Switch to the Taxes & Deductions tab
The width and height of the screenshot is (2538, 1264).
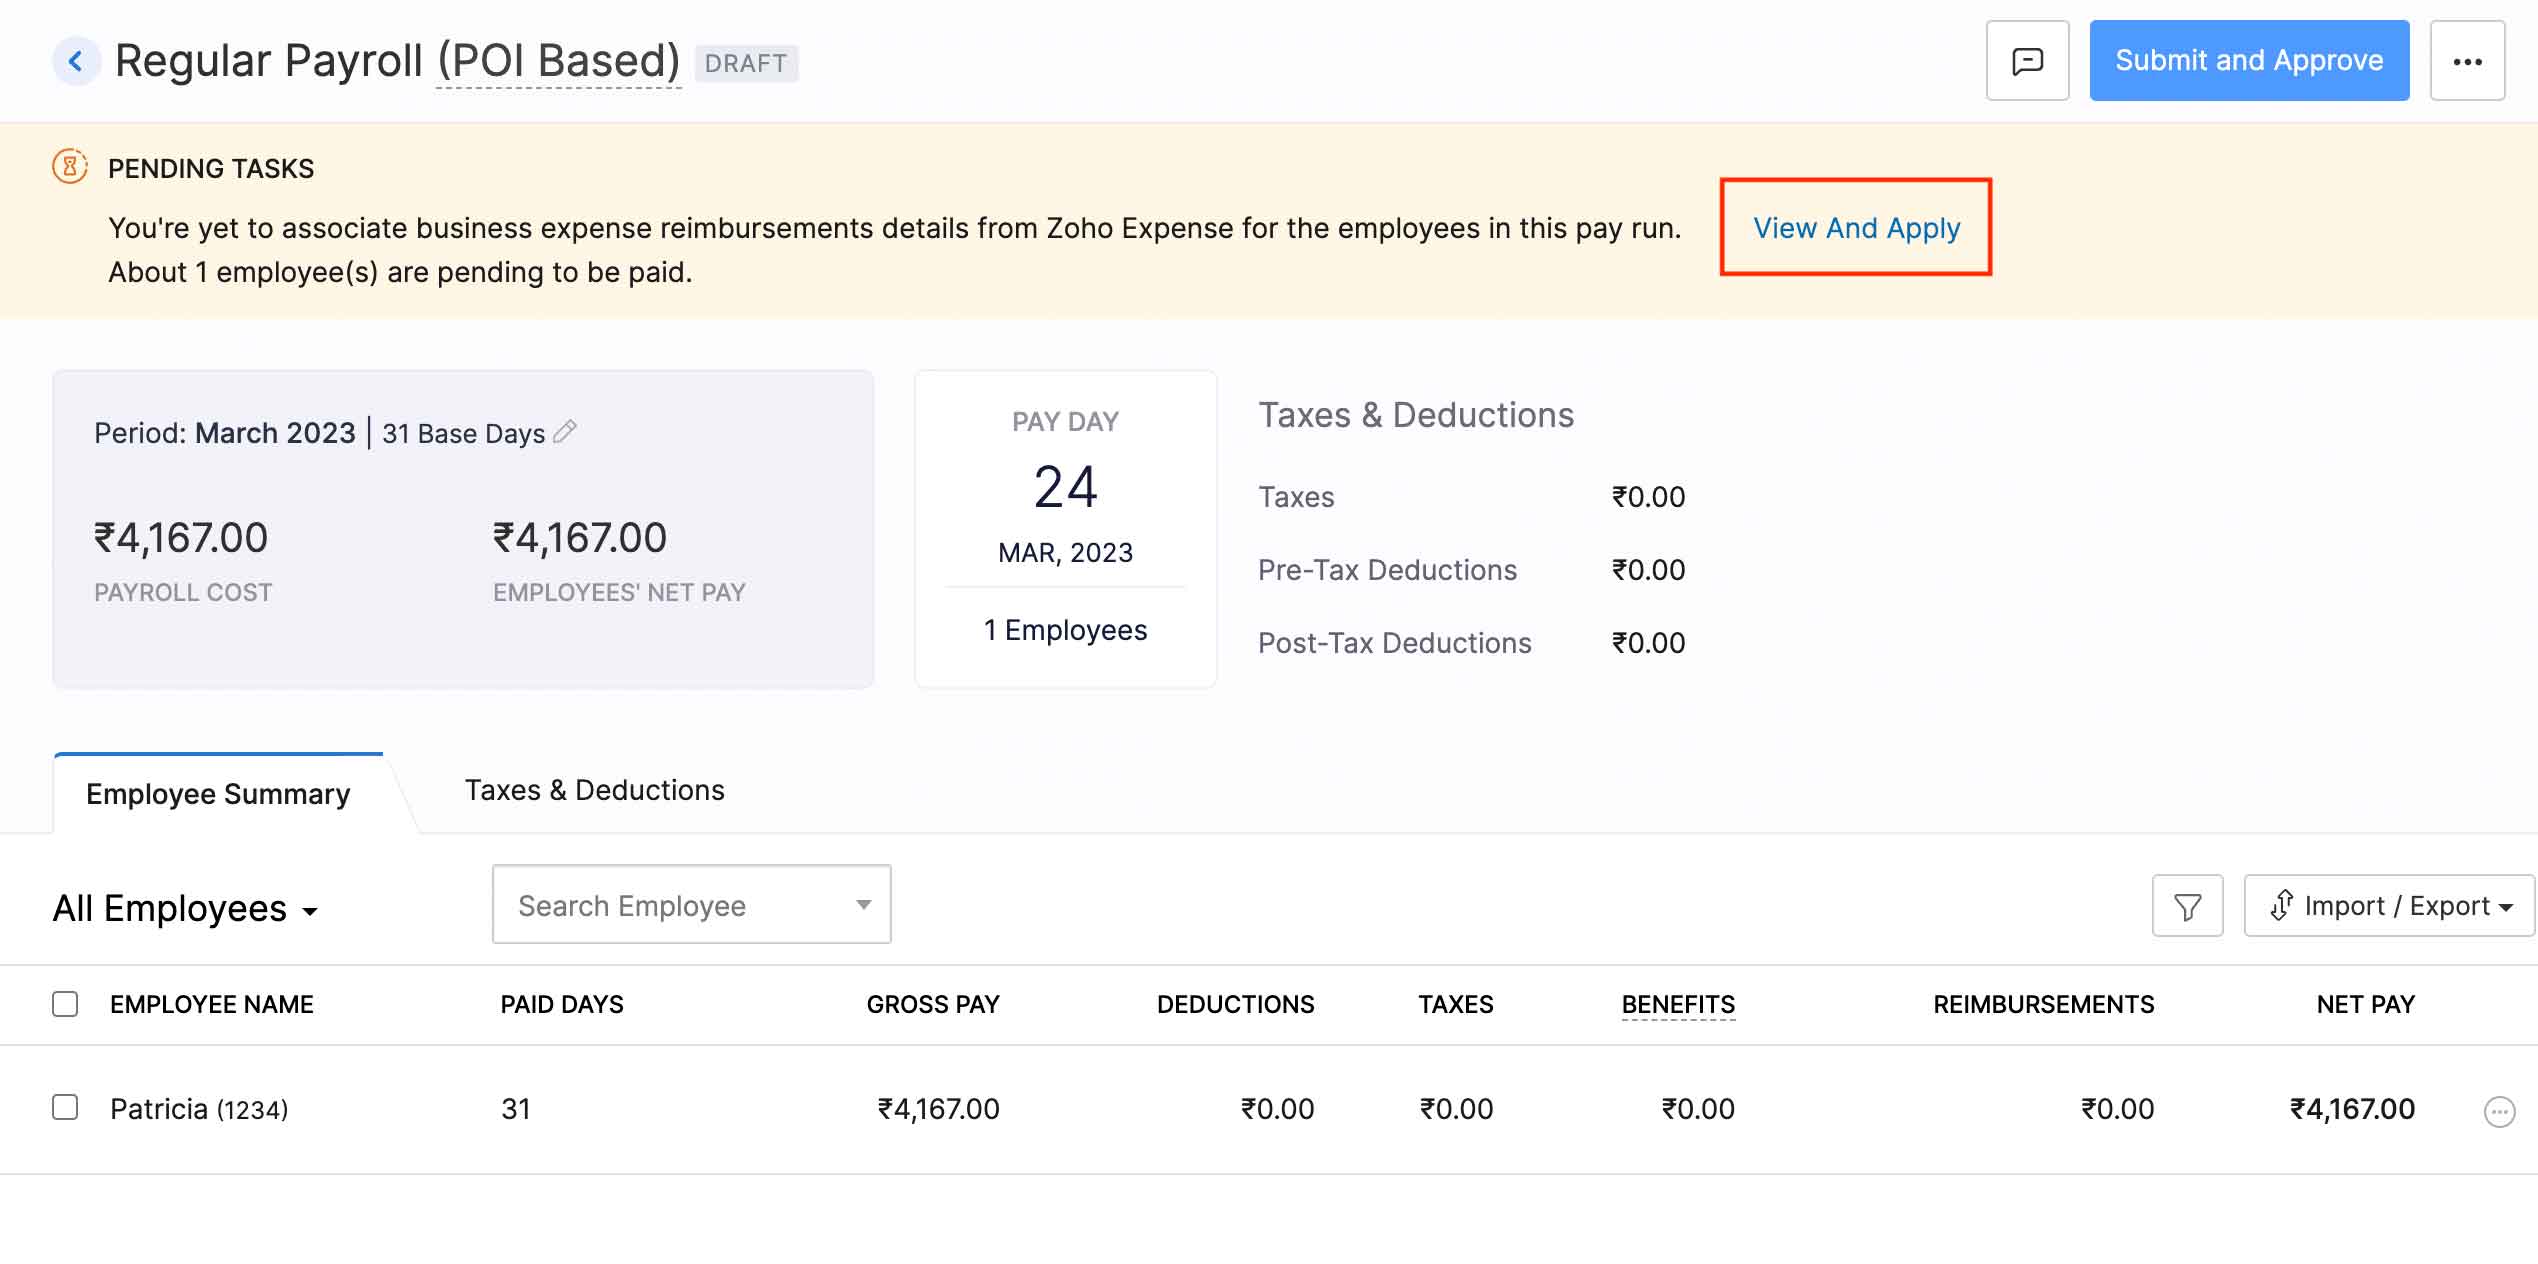[594, 789]
